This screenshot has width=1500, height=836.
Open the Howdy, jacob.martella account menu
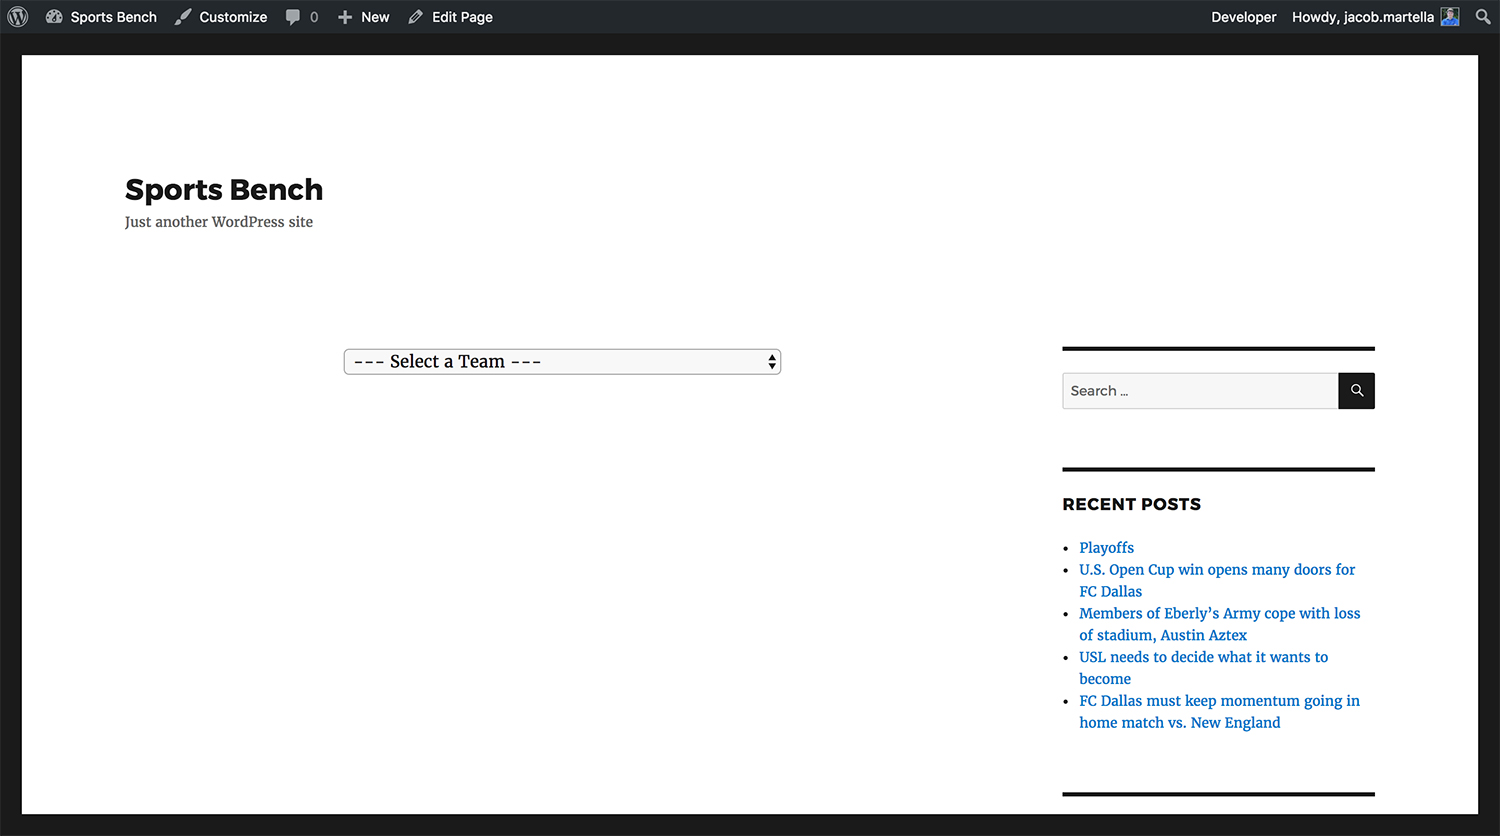click(1362, 17)
